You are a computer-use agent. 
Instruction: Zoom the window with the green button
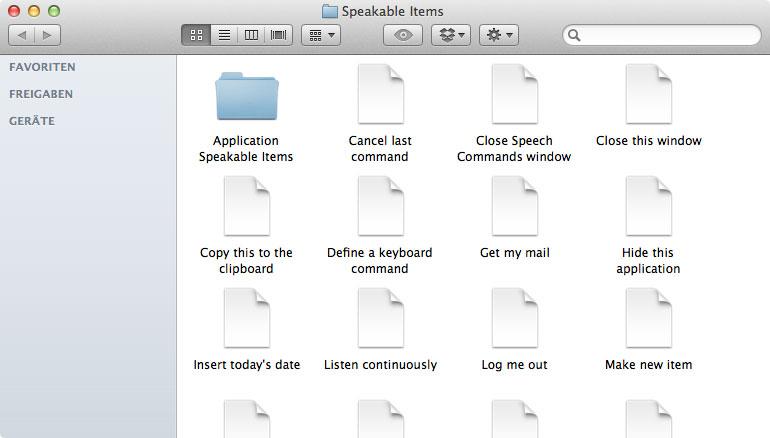[x=54, y=11]
